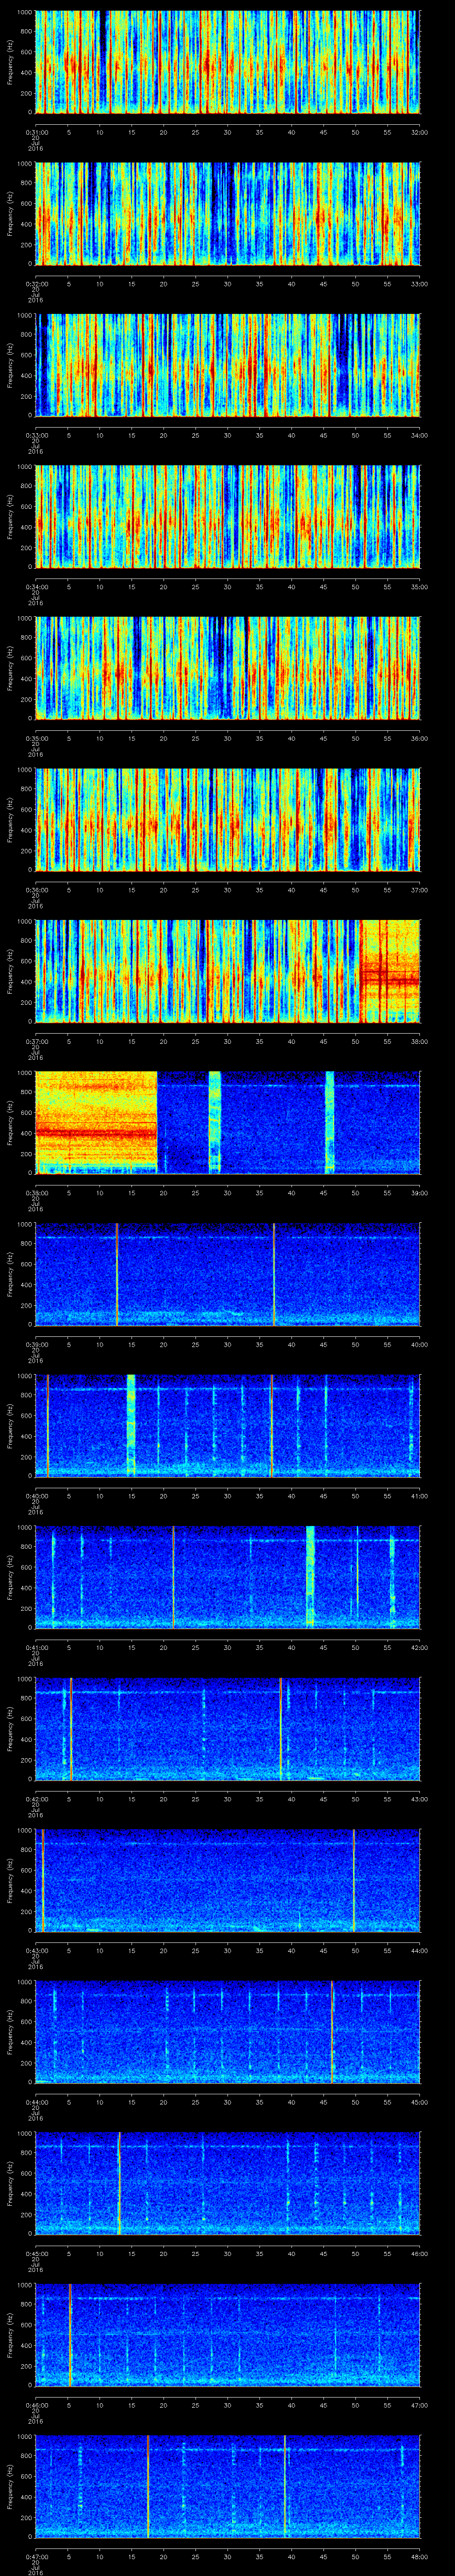Click the '0:47:00' start time label
Viewport: 455px width, 2576px height.
(x=36, y=2555)
